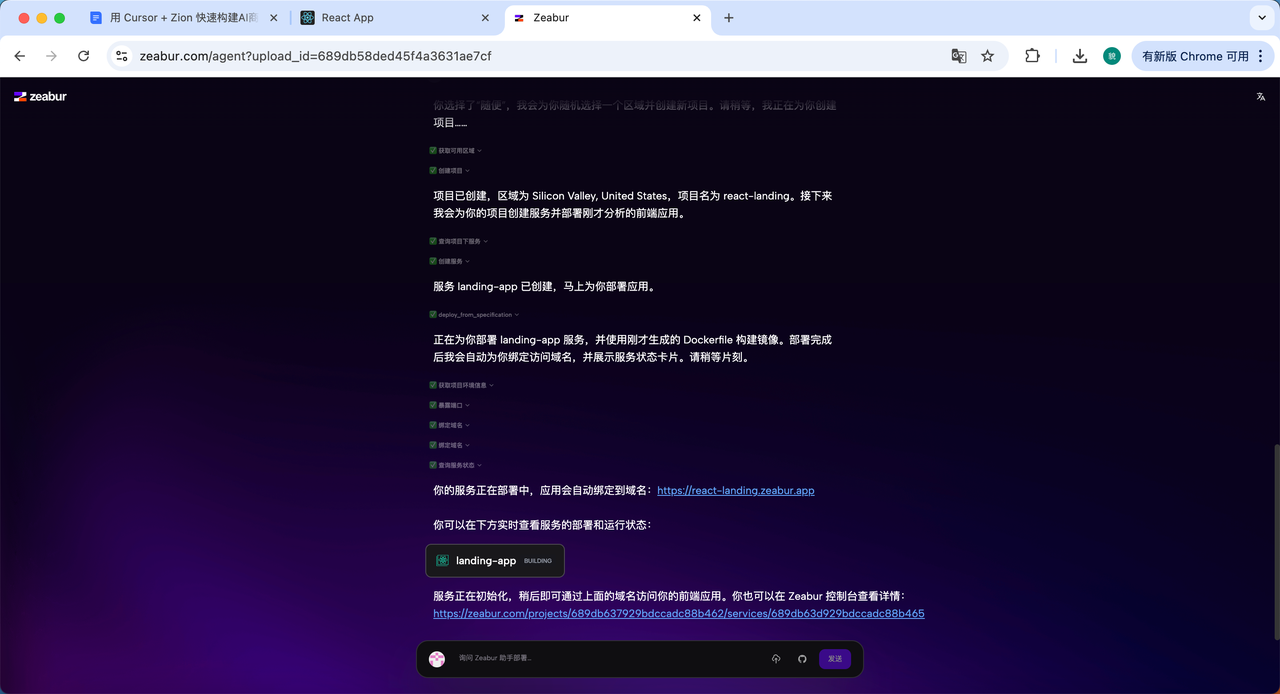Click the page vertical scrollbar thumb
This screenshot has height=694, width=1280.
click(x=1276, y=540)
